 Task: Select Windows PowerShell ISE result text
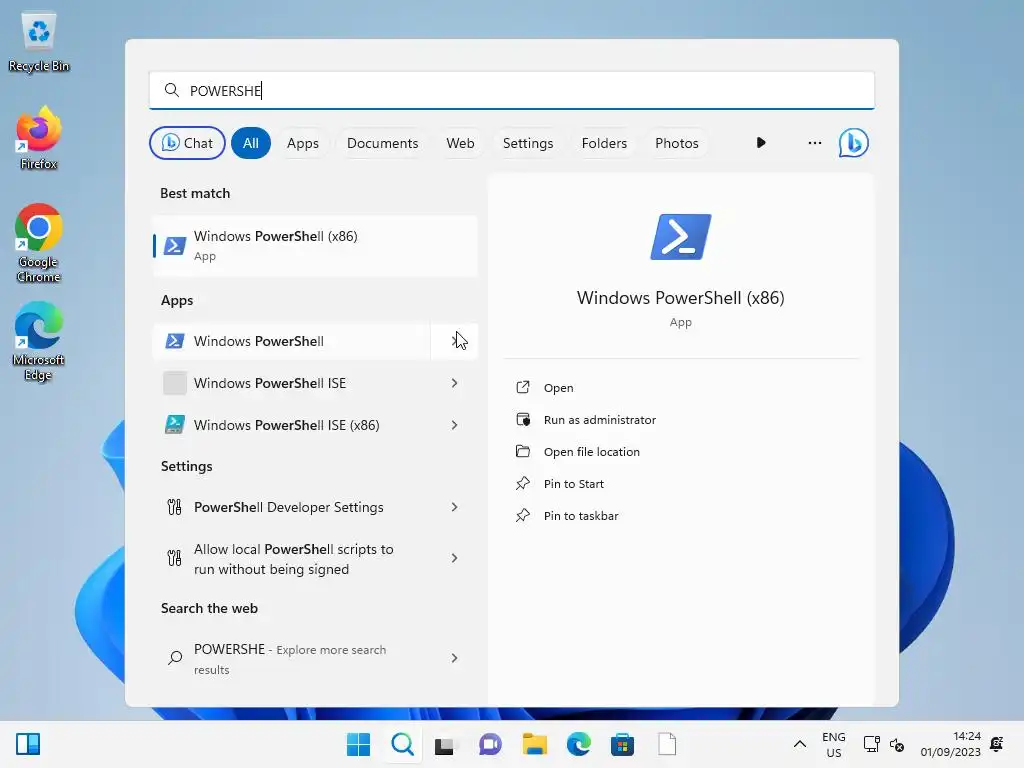[270, 383]
